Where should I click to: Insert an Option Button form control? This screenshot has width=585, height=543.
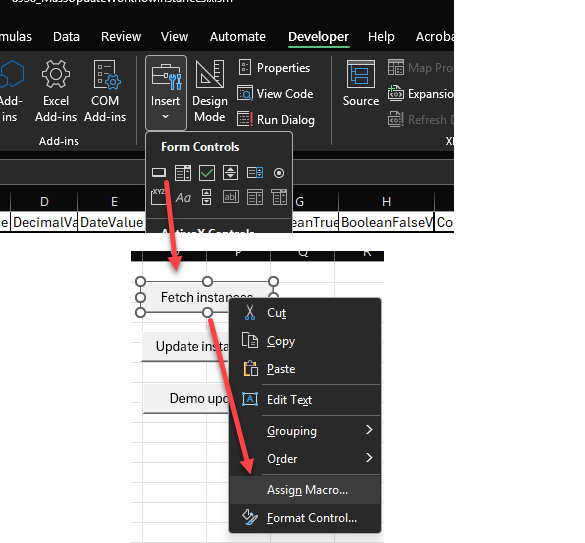pyautogui.click(x=279, y=173)
